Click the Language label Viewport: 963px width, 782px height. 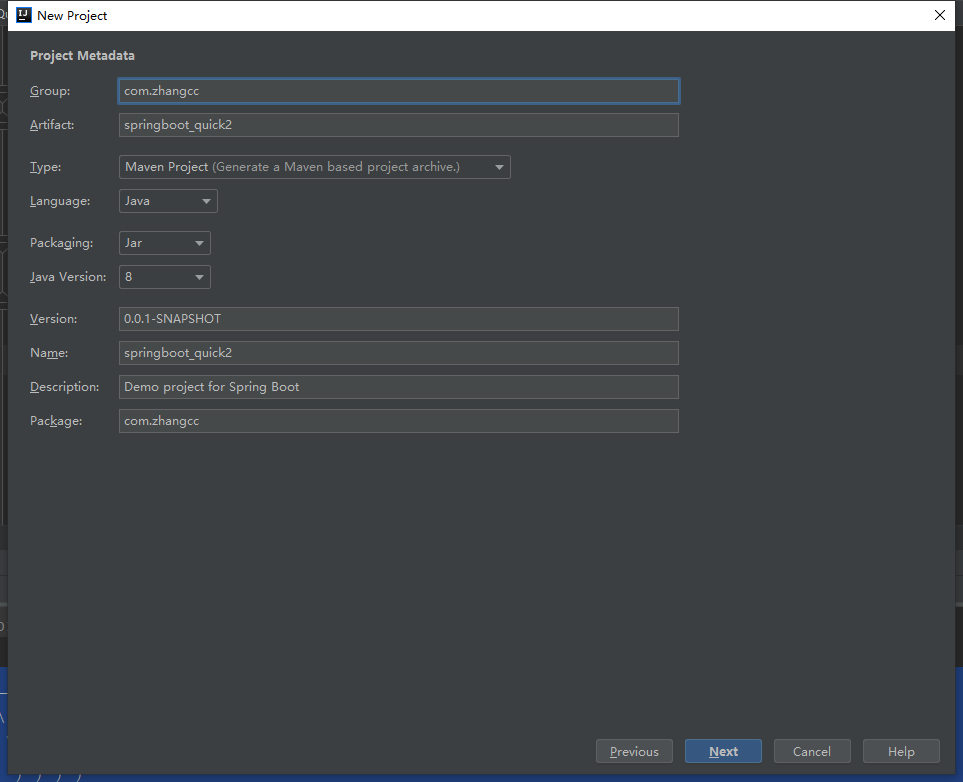60,201
